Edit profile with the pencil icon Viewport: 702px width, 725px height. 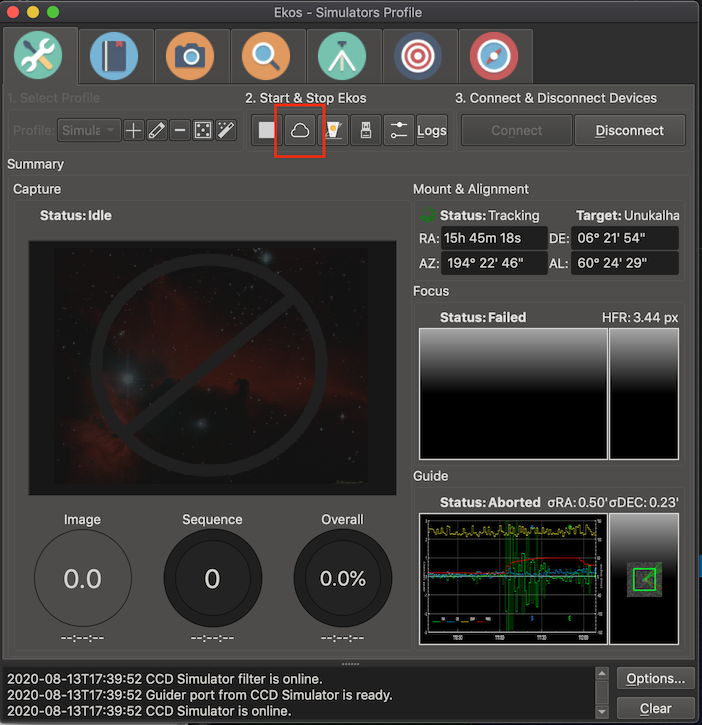pos(157,130)
